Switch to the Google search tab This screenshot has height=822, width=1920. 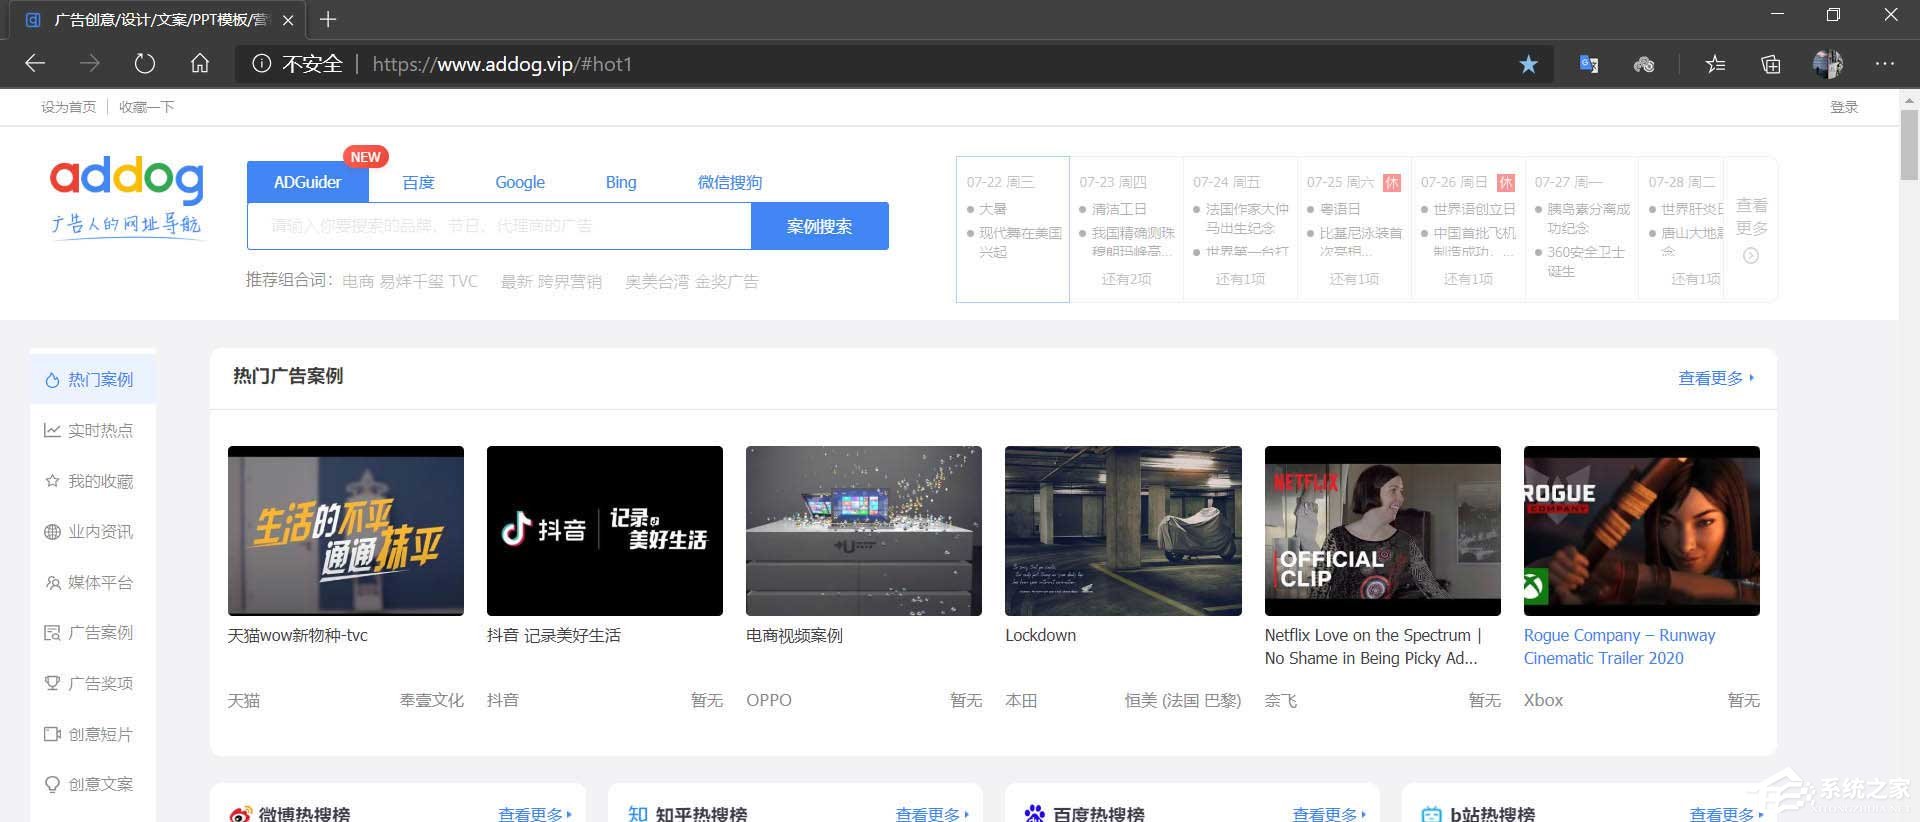[x=520, y=182]
